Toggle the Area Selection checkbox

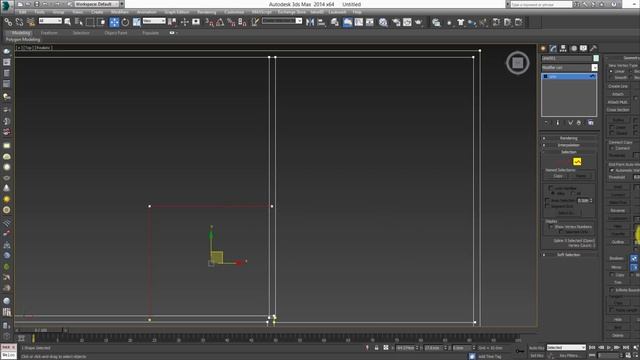pyautogui.click(x=548, y=201)
